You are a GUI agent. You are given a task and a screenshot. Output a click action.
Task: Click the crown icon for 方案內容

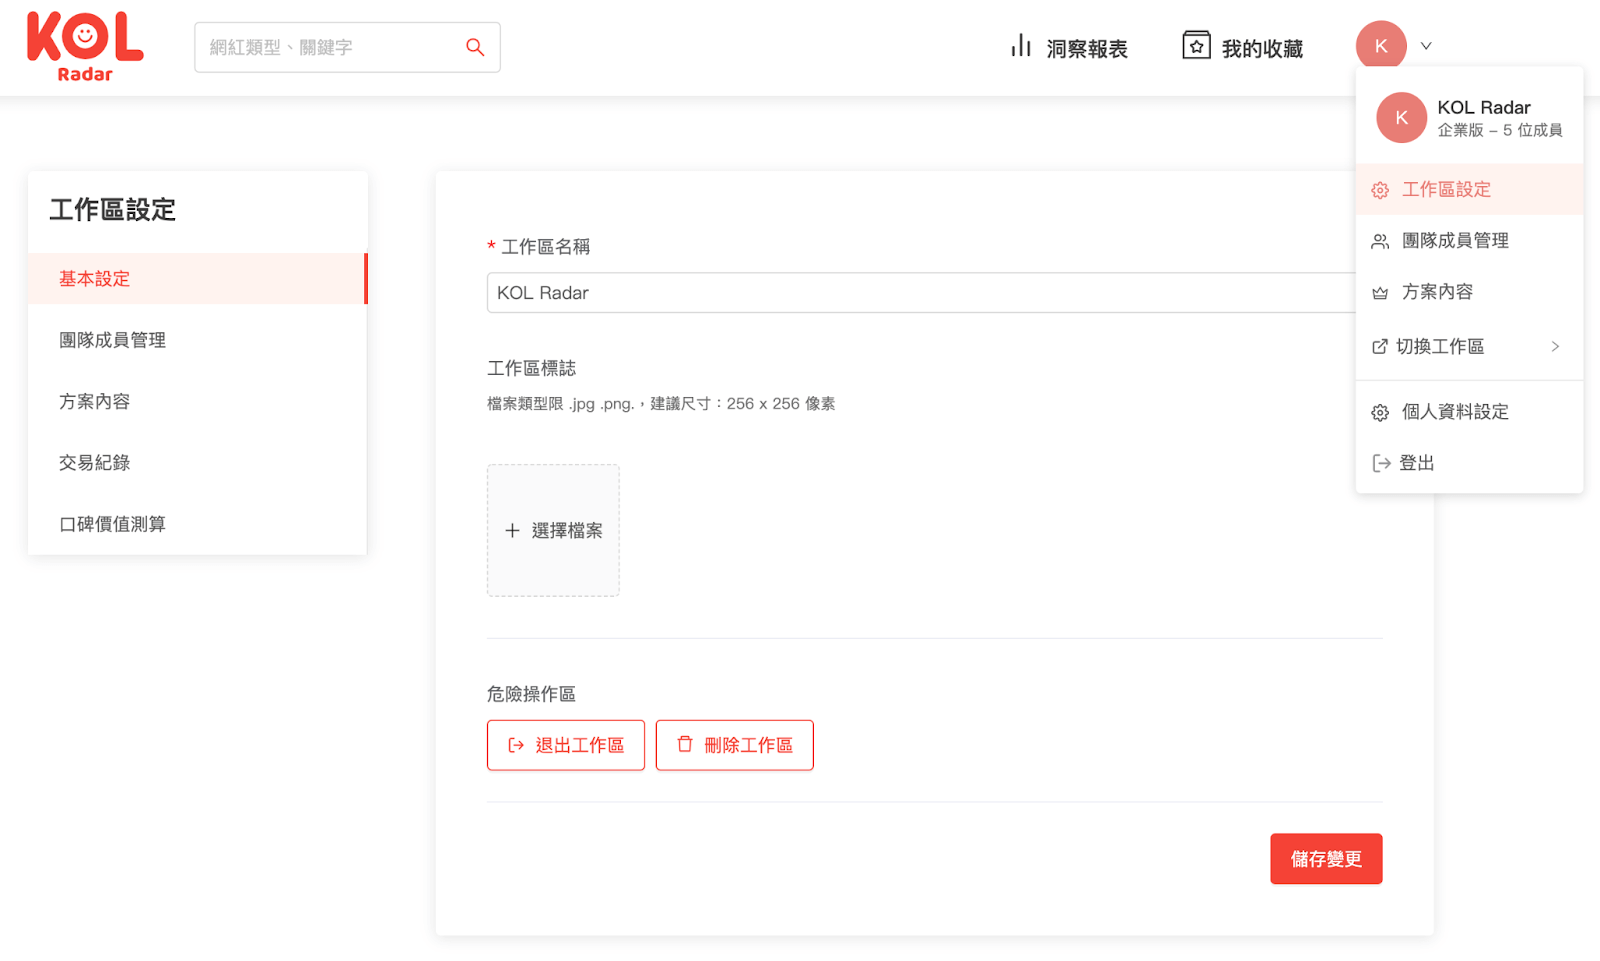point(1380,293)
